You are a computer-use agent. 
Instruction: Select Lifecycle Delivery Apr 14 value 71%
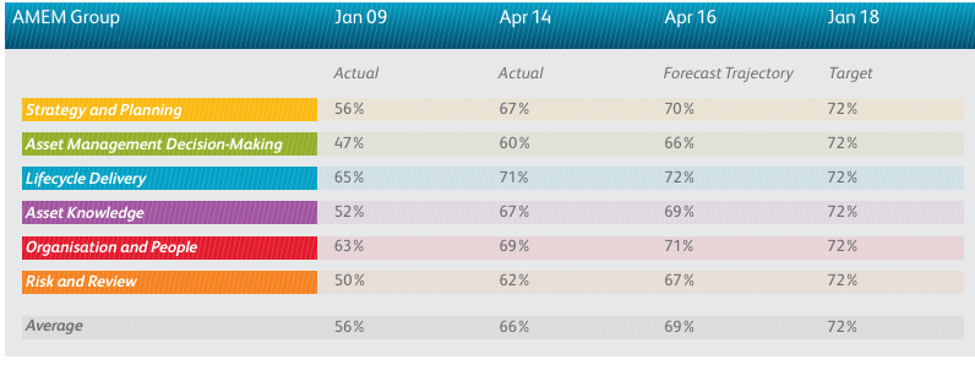[x=513, y=178]
